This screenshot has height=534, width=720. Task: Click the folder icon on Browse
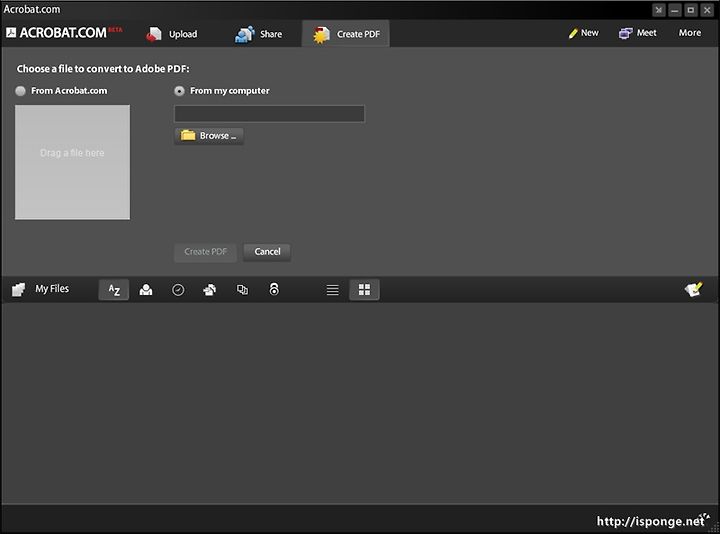[188, 135]
